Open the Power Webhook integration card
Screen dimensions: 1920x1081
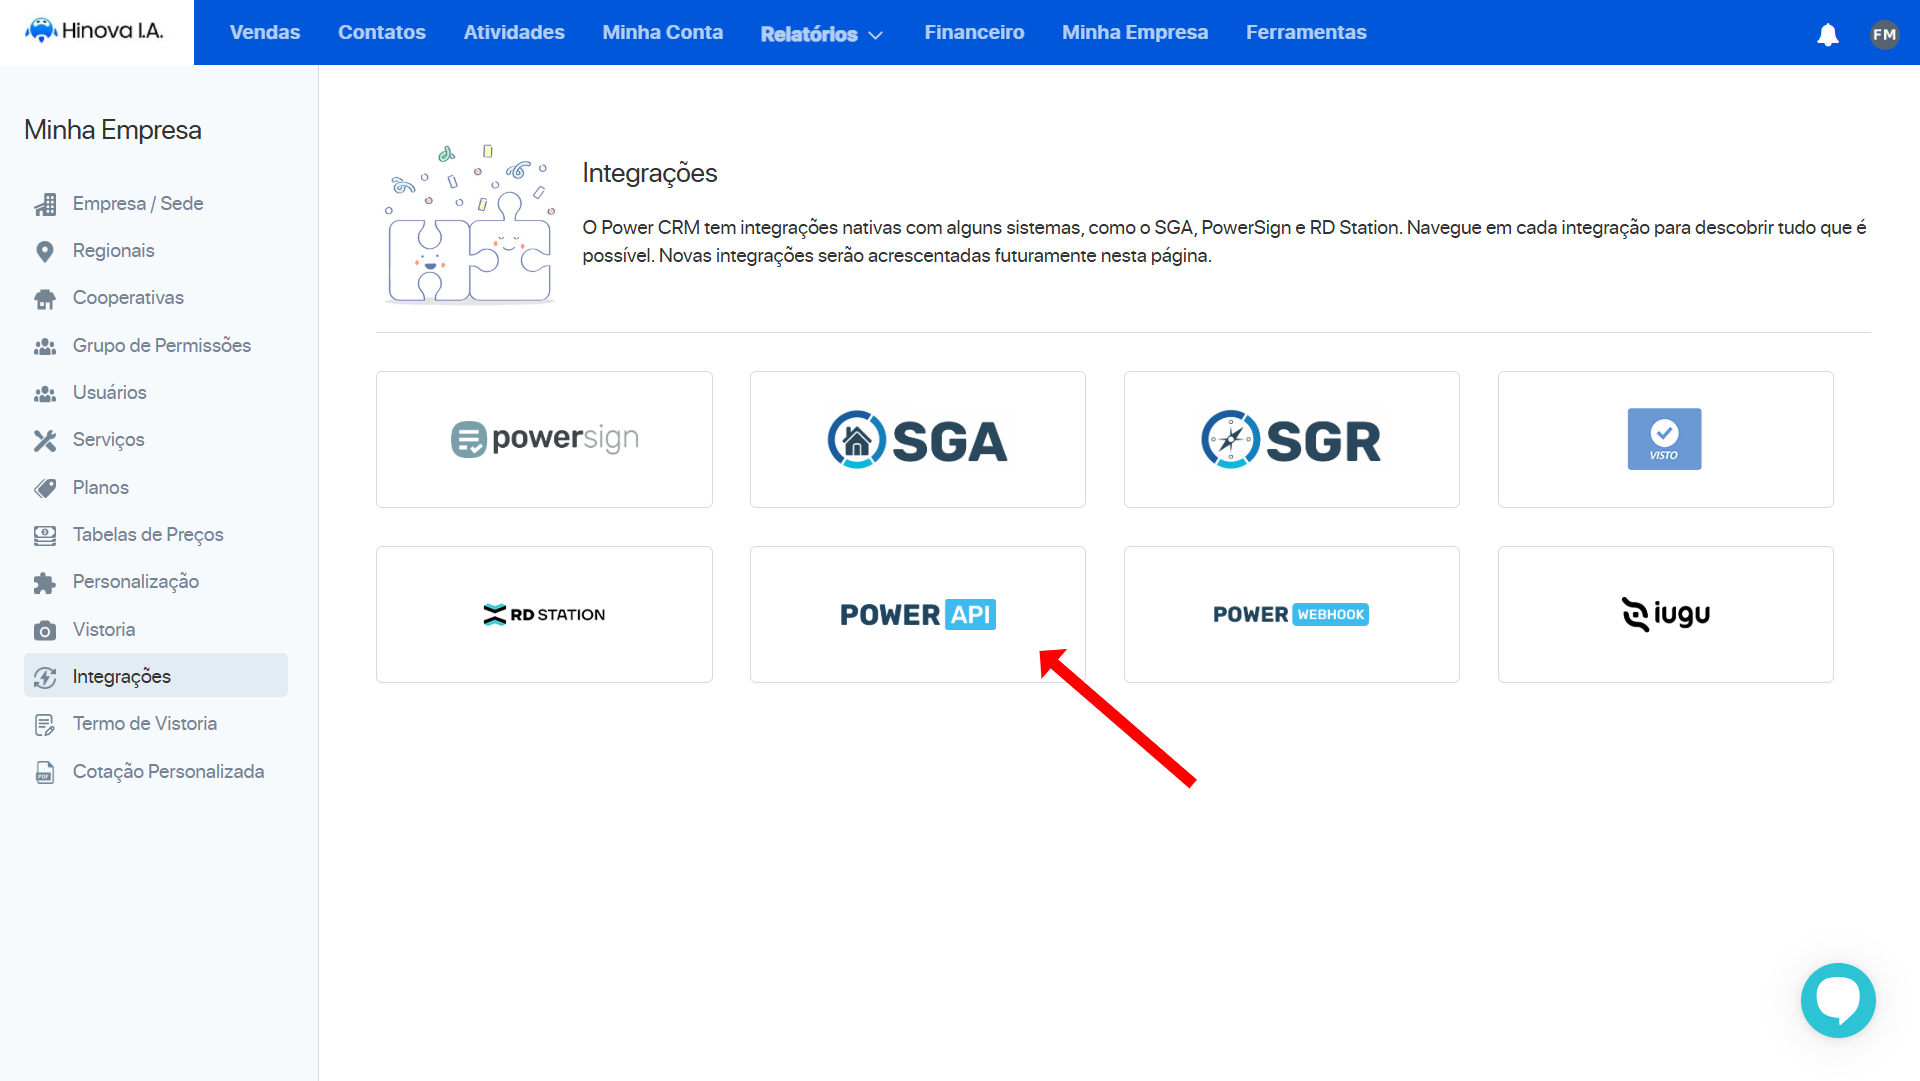(1292, 614)
